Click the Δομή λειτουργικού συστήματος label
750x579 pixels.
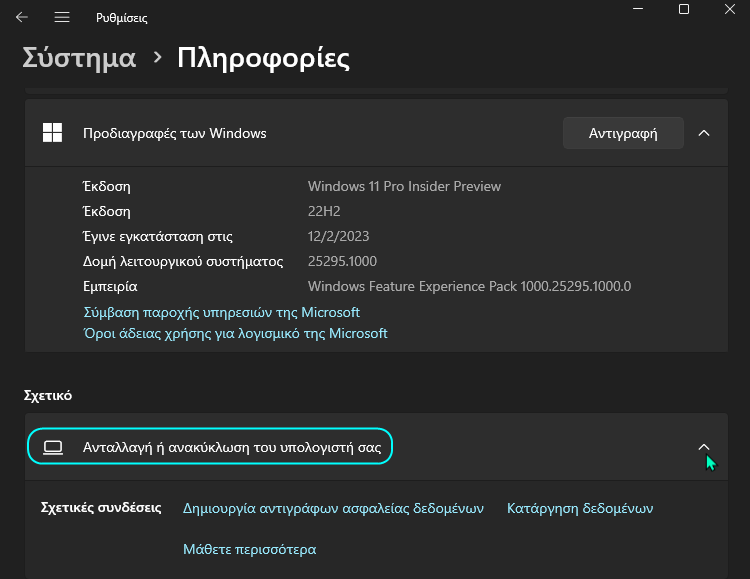(x=183, y=261)
